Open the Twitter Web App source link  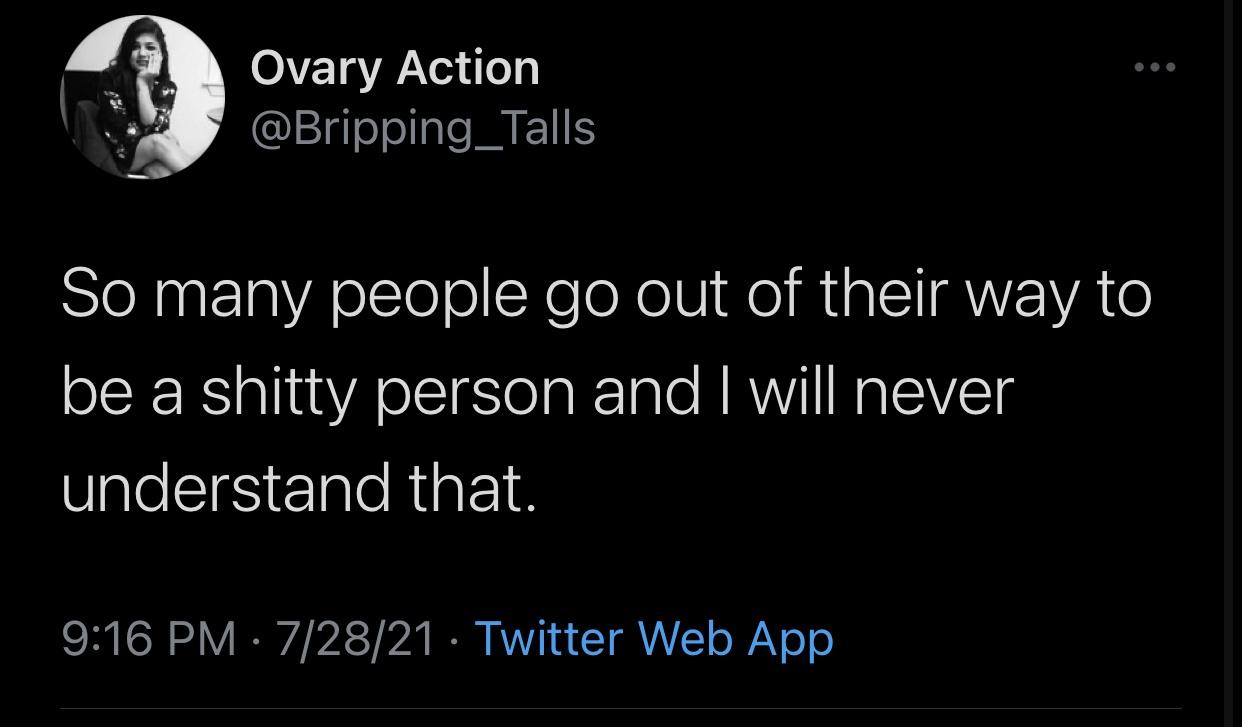(x=653, y=638)
